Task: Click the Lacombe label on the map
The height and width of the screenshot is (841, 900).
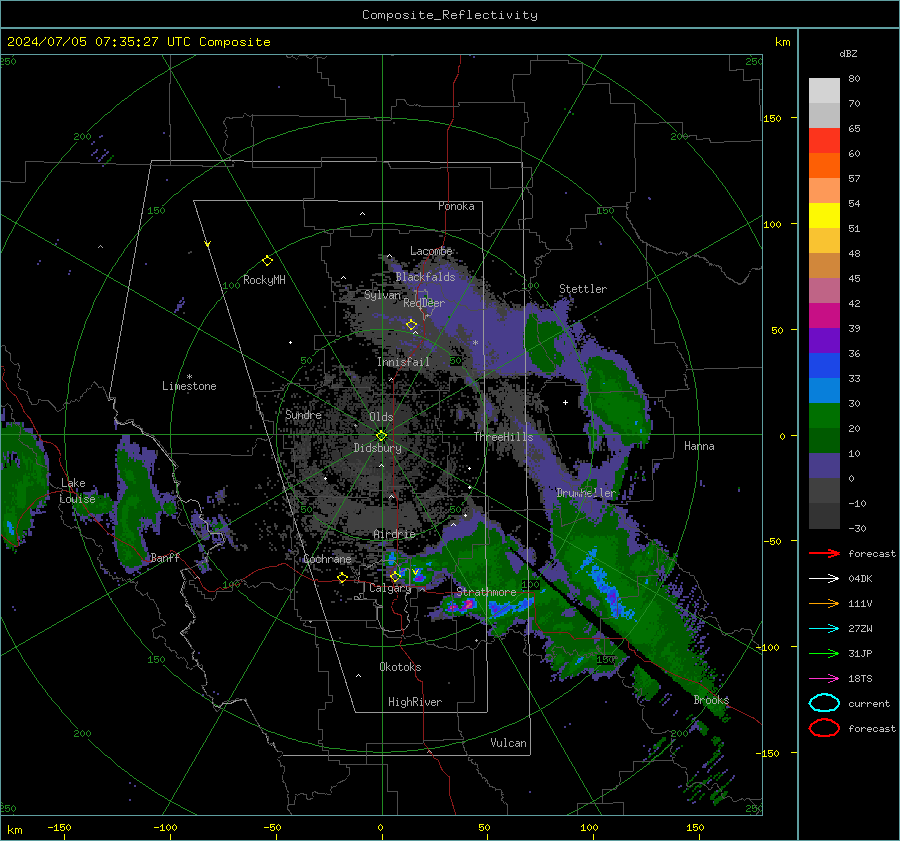Action: 431,251
